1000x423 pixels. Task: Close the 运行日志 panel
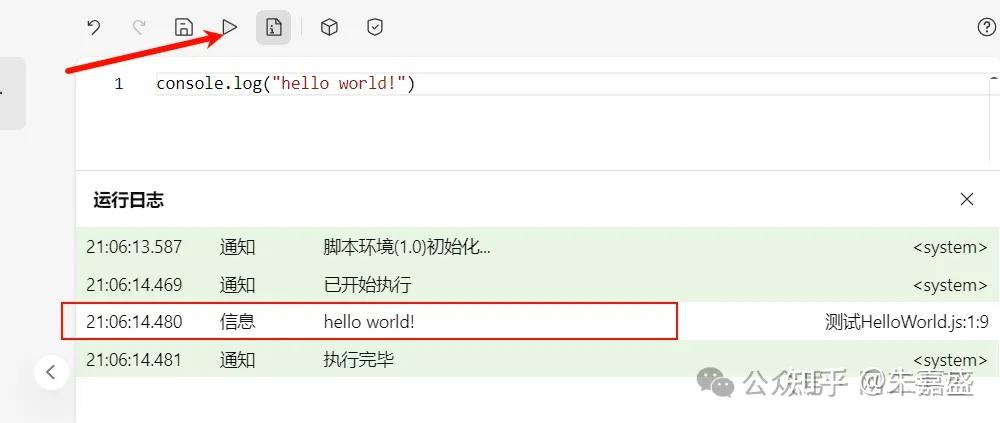967,199
